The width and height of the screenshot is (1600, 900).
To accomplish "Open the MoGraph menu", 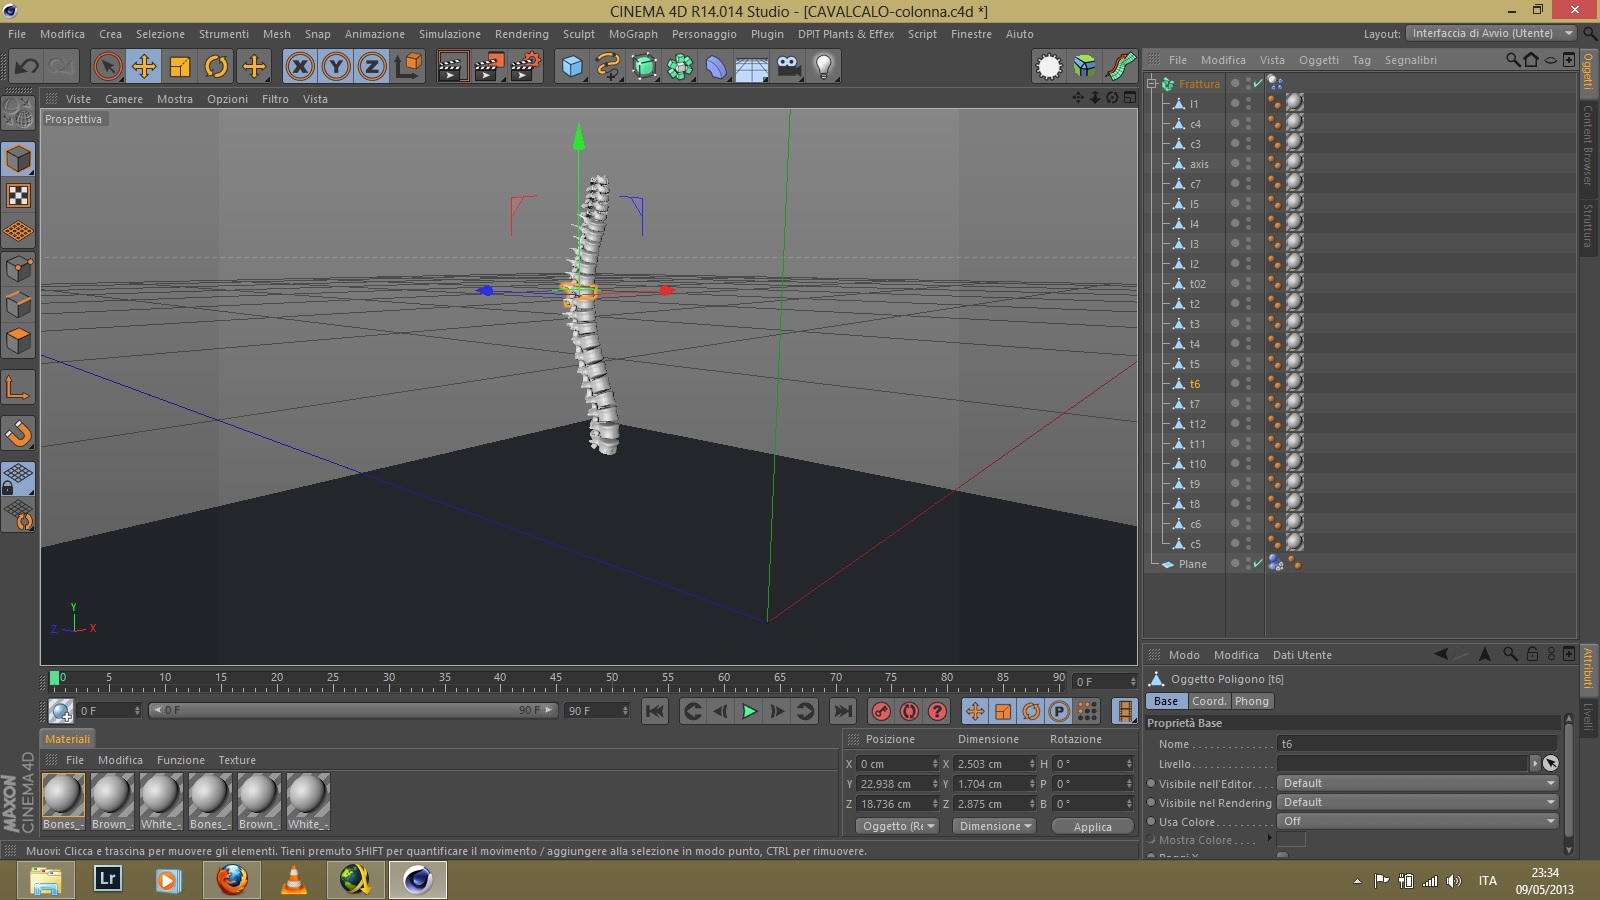I will pos(633,34).
